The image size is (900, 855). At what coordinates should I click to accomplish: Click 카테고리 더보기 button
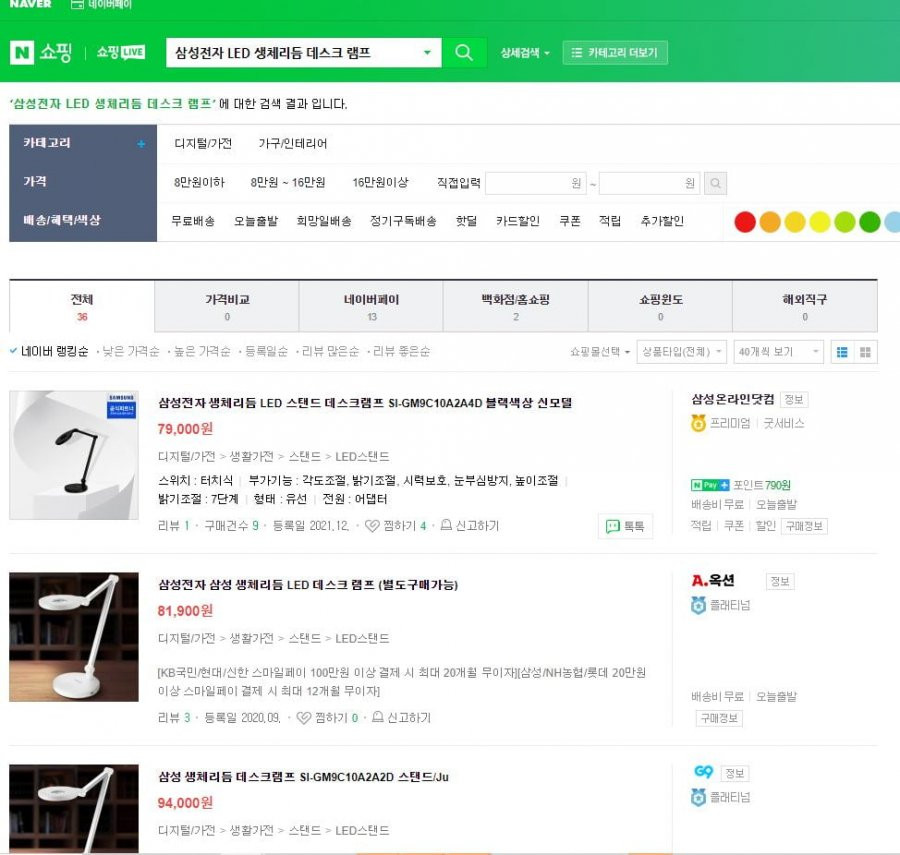(615, 53)
